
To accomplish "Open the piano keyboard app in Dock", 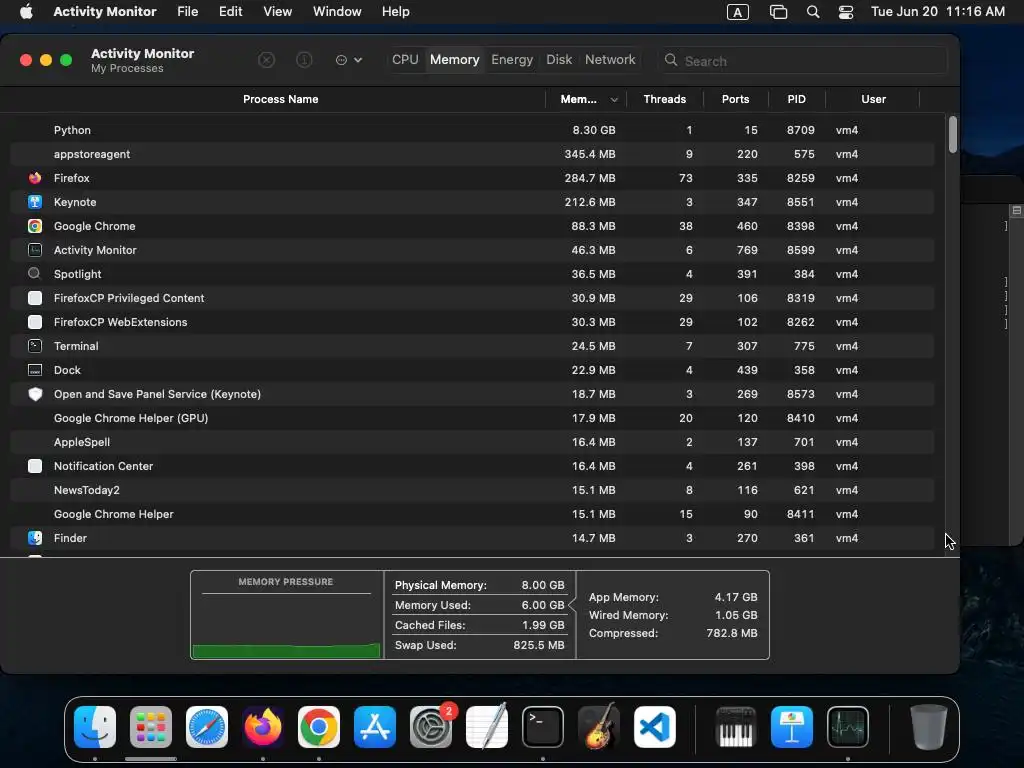I will (x=735, y=727).
